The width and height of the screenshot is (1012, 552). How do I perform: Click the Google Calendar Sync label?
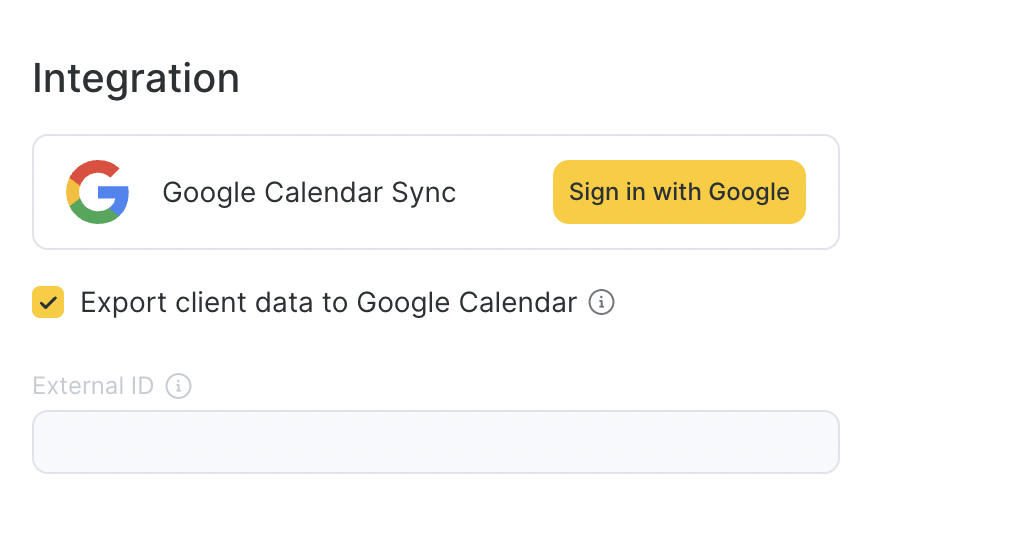[x=309, y=192]
